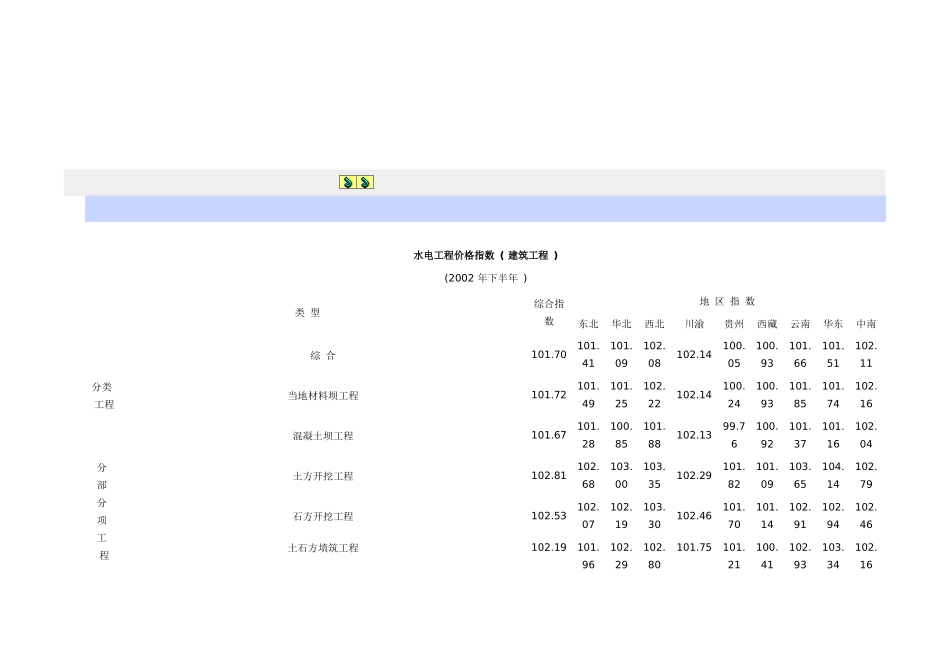
Task: Click 贵州 value 99.76 in 混凝土坝工程 row
Action: coord(734,435)
